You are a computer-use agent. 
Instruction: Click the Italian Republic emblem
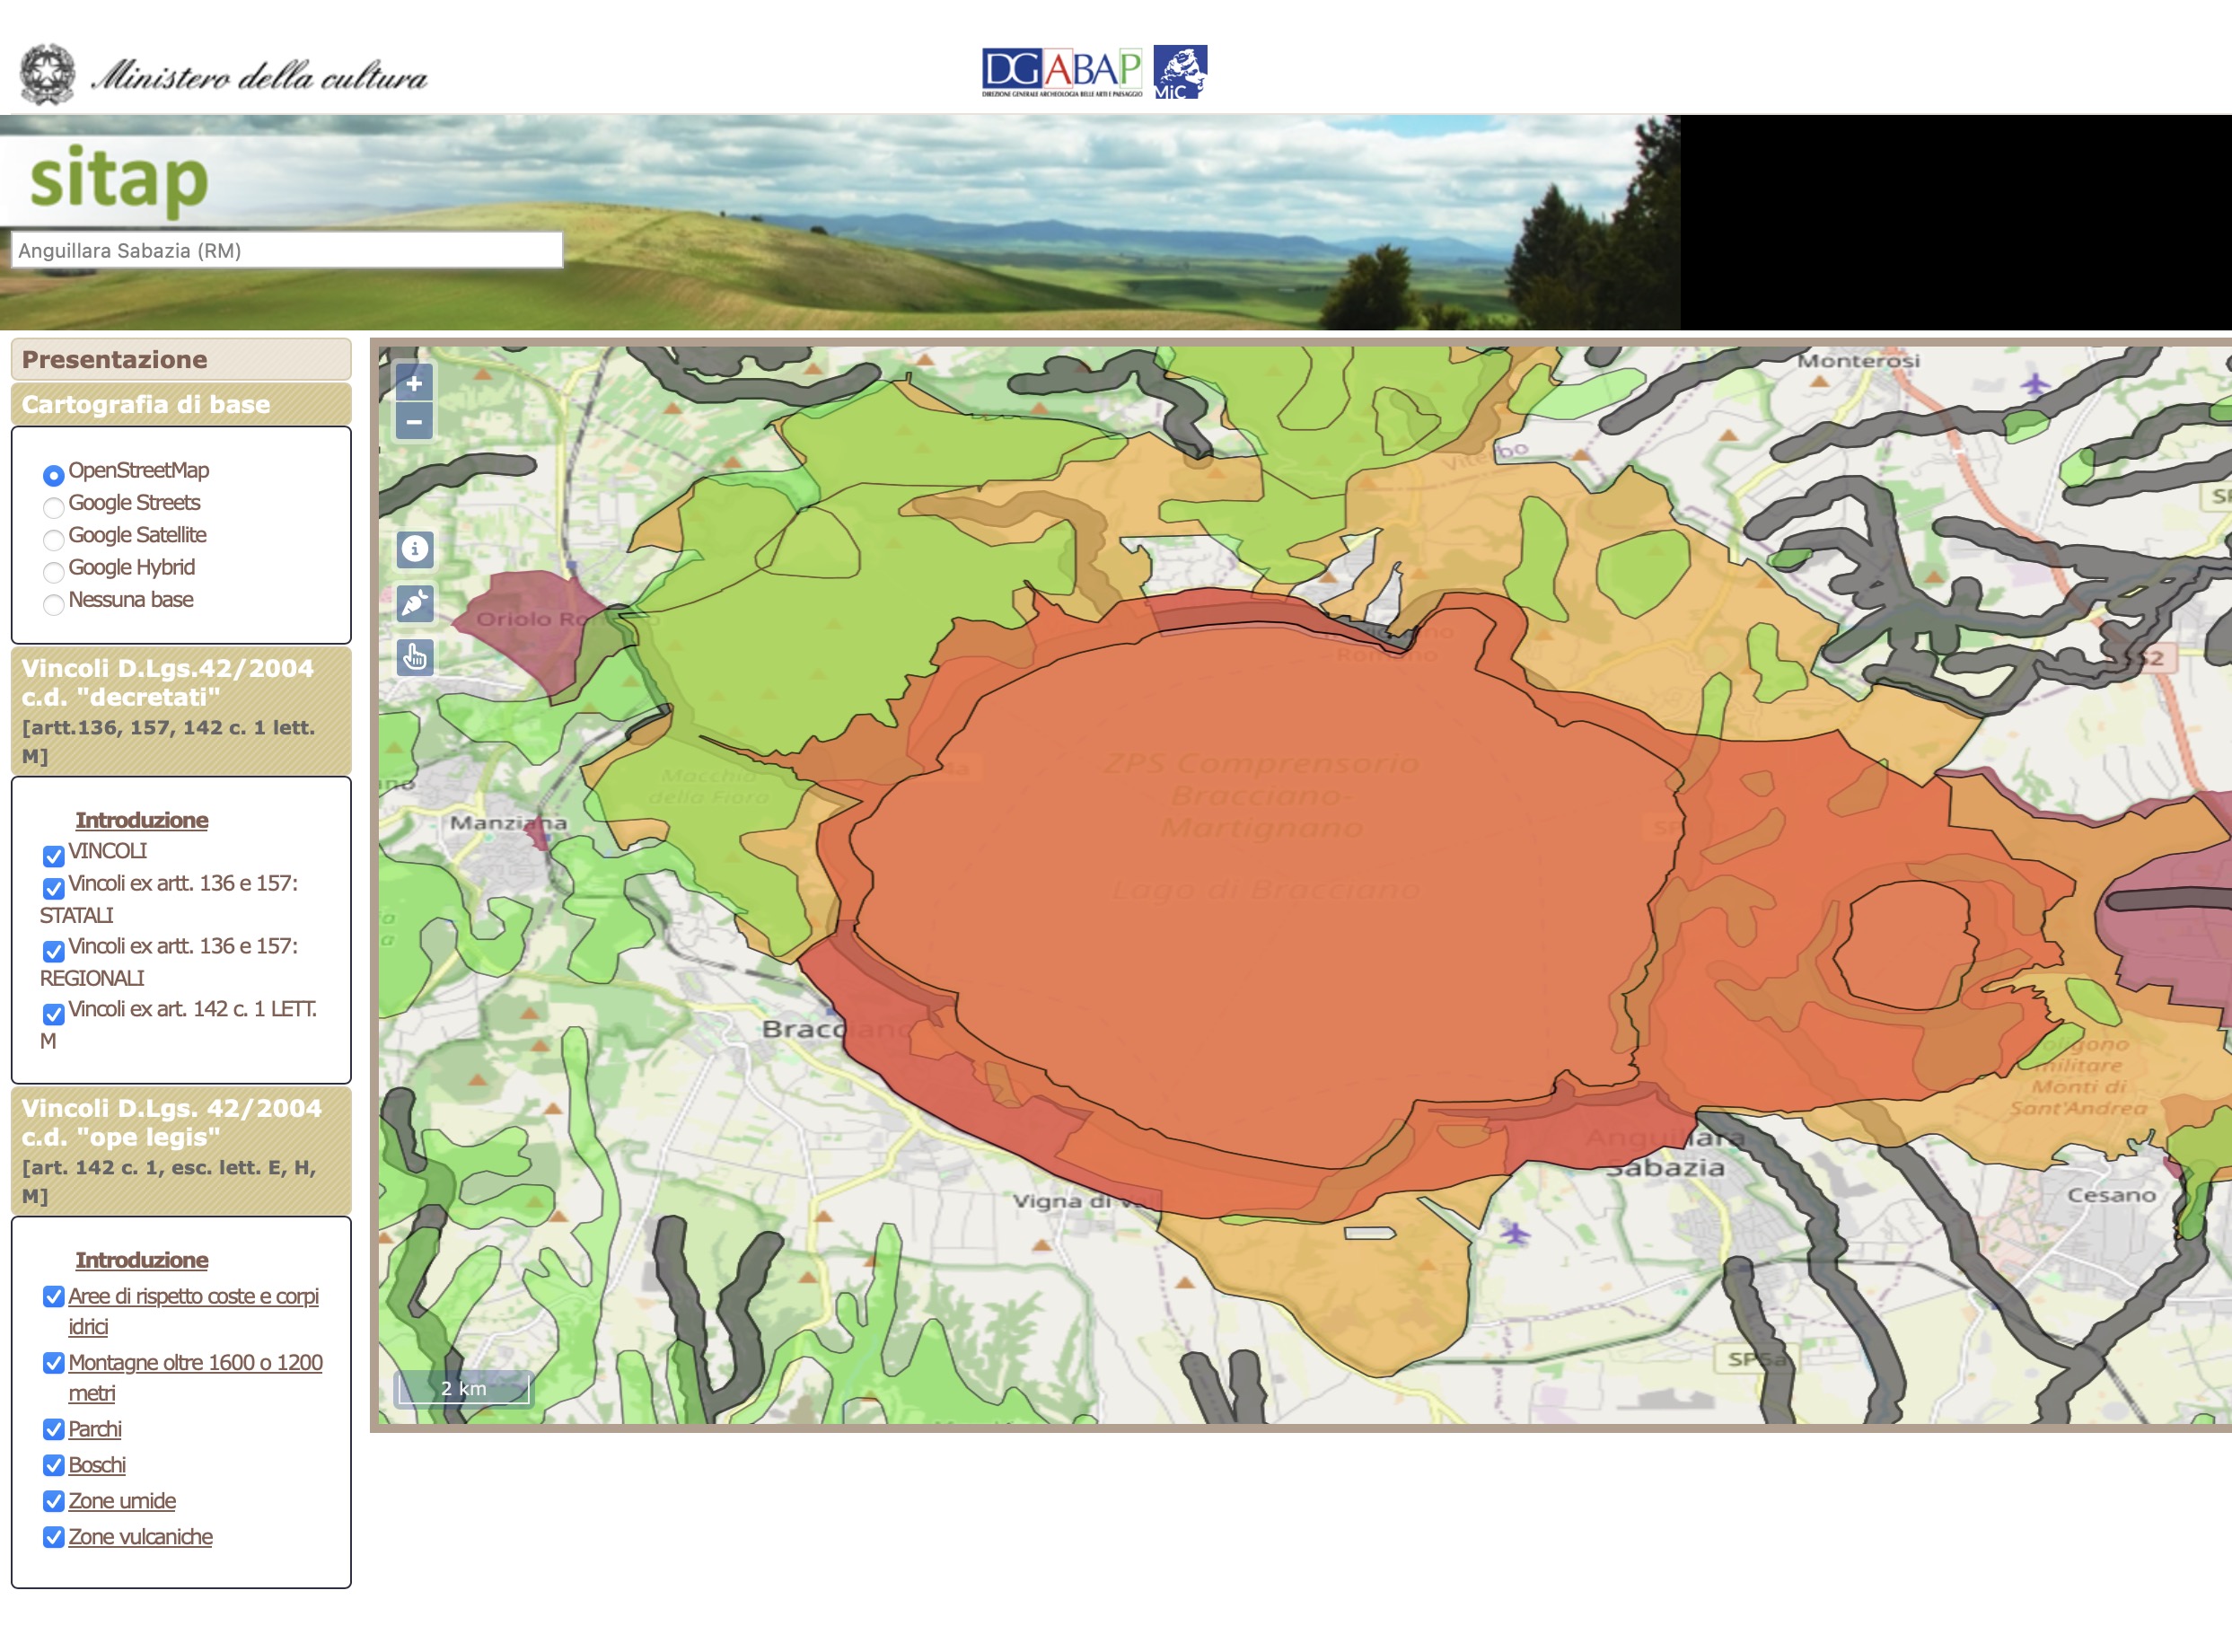(x=47, y=74)
